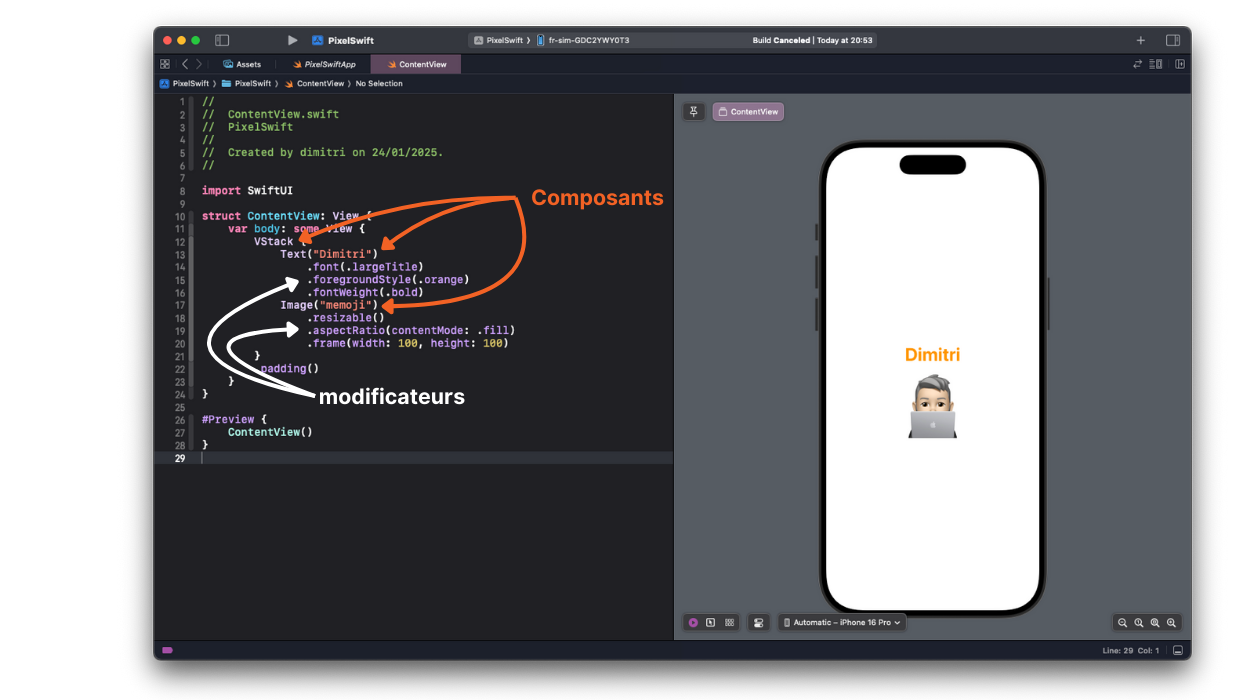The image size is (1260, 700).
Task: Click the .font(.largeTitle) modifier line
Action: (365, 267)
